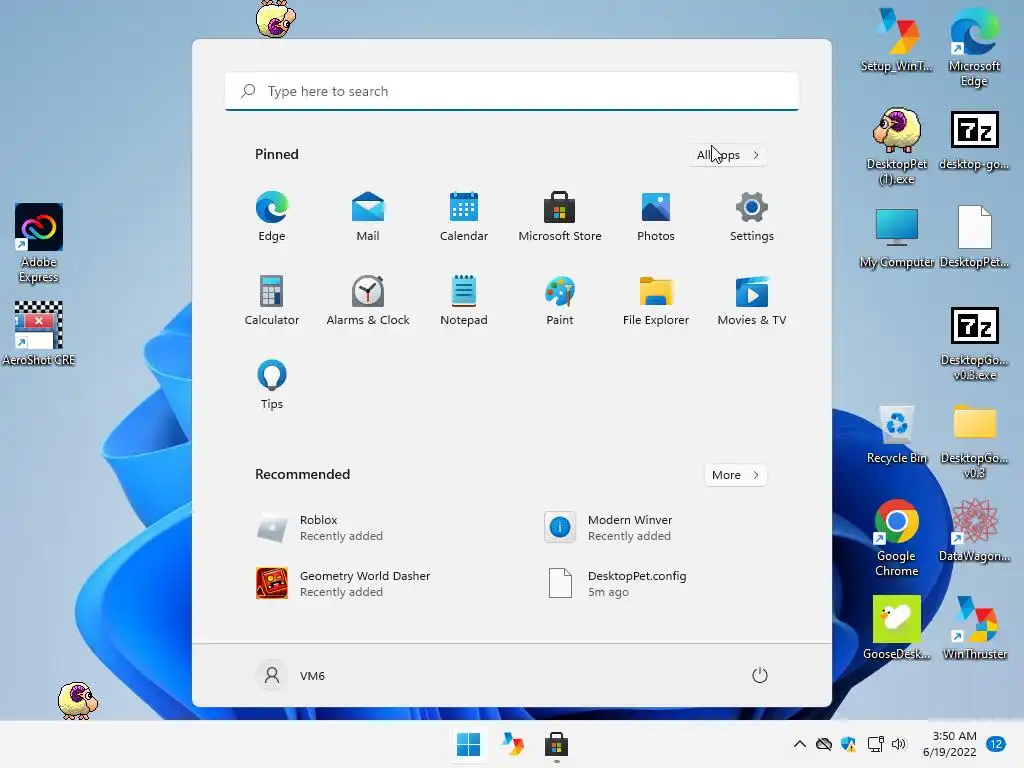Open the Mail app

(x=368, y=216)
